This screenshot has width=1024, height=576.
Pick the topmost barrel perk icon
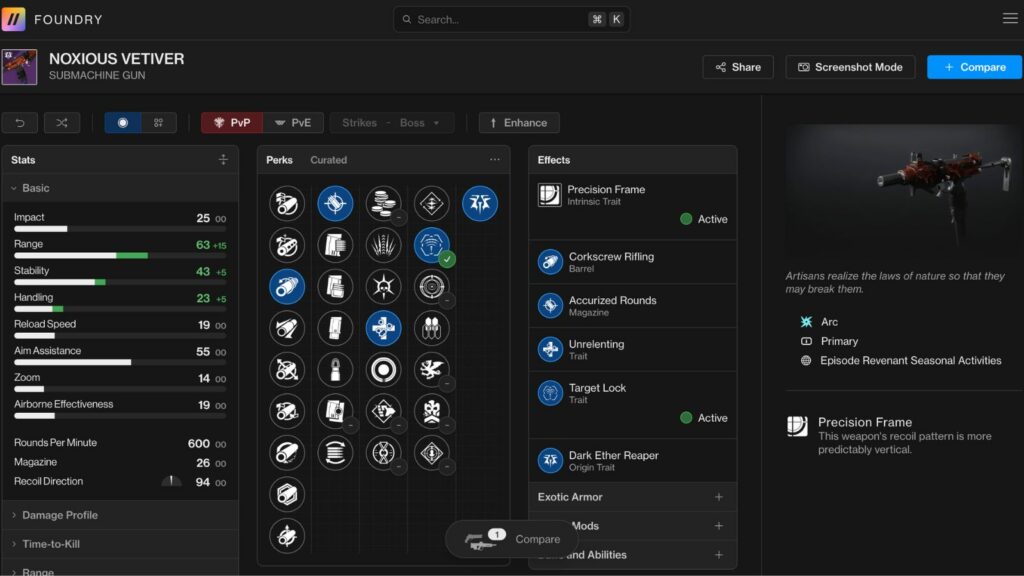click(x=287, y=204)
